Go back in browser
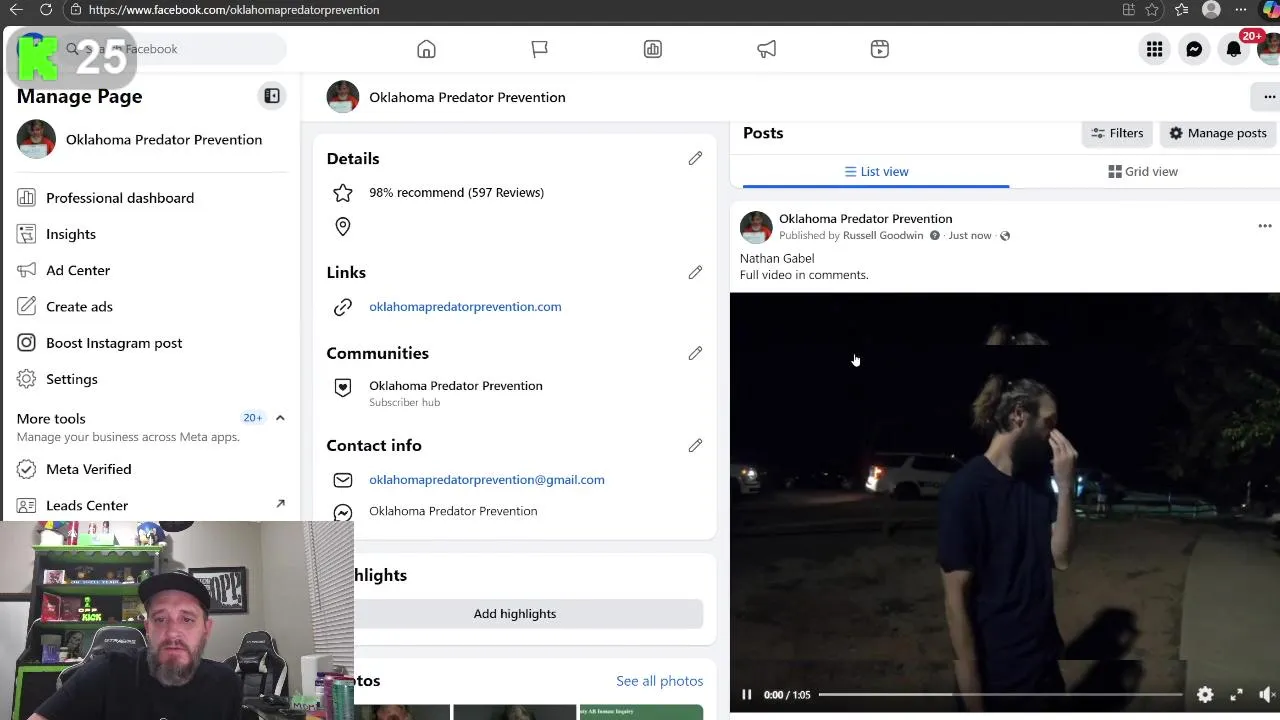 (16, 10)
